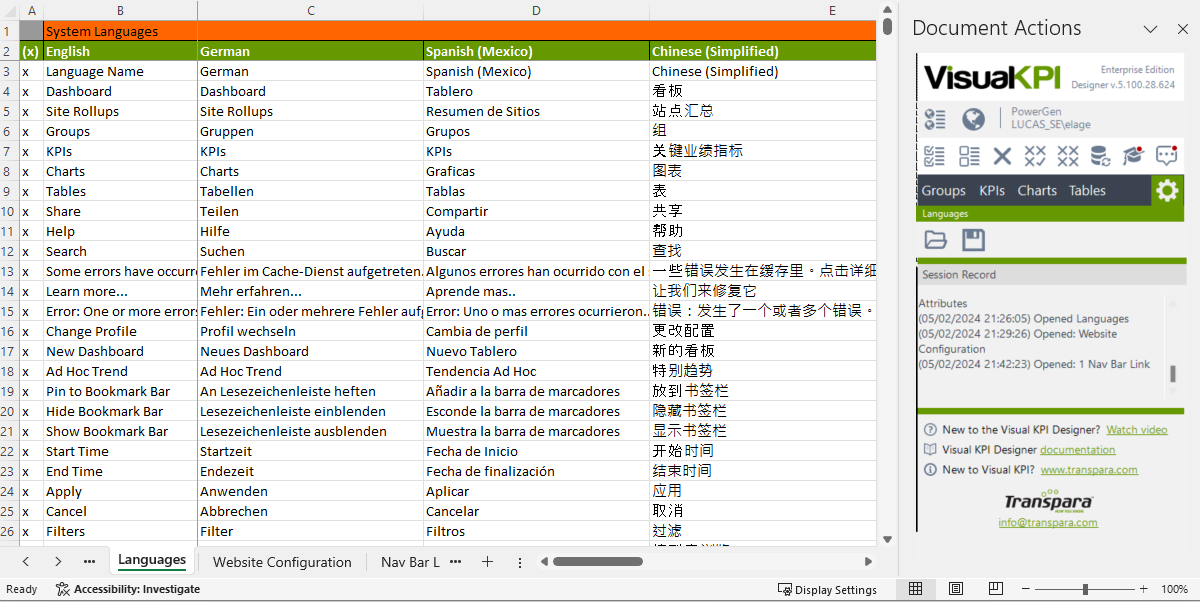
Task: Open the graduation cap training icon
Action: (x=1132, y=156)
